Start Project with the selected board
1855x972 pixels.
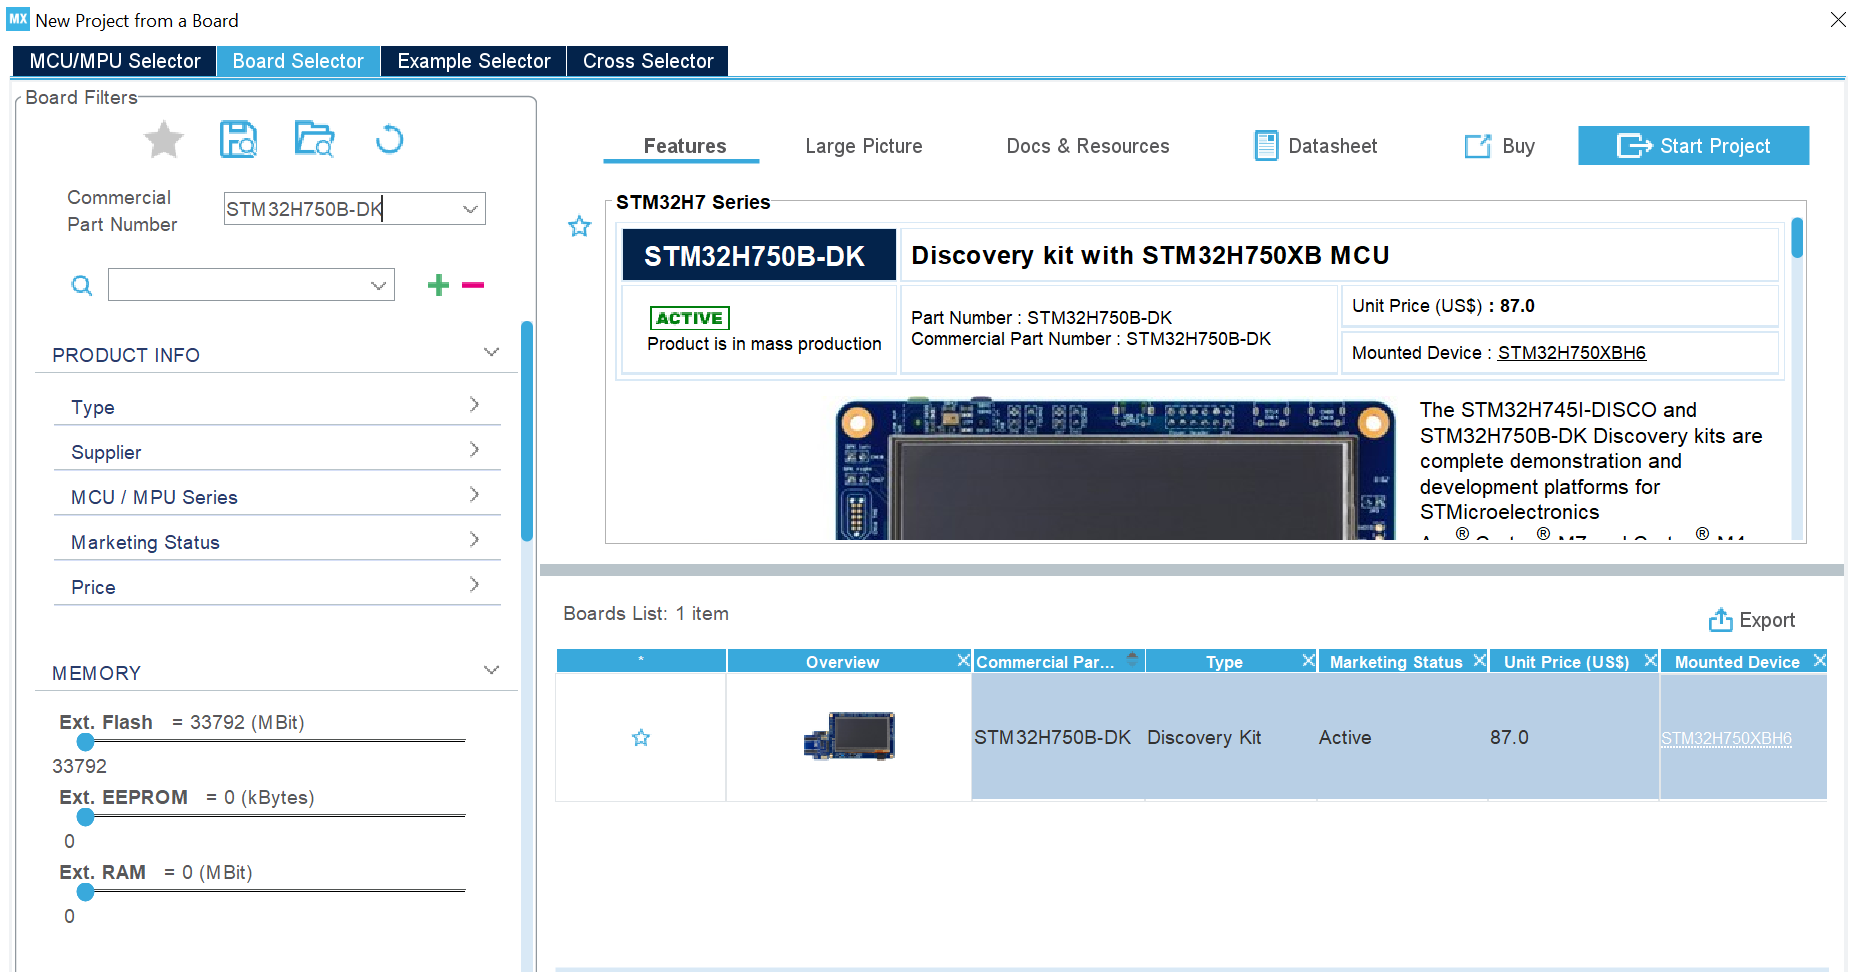(1692, 145)
